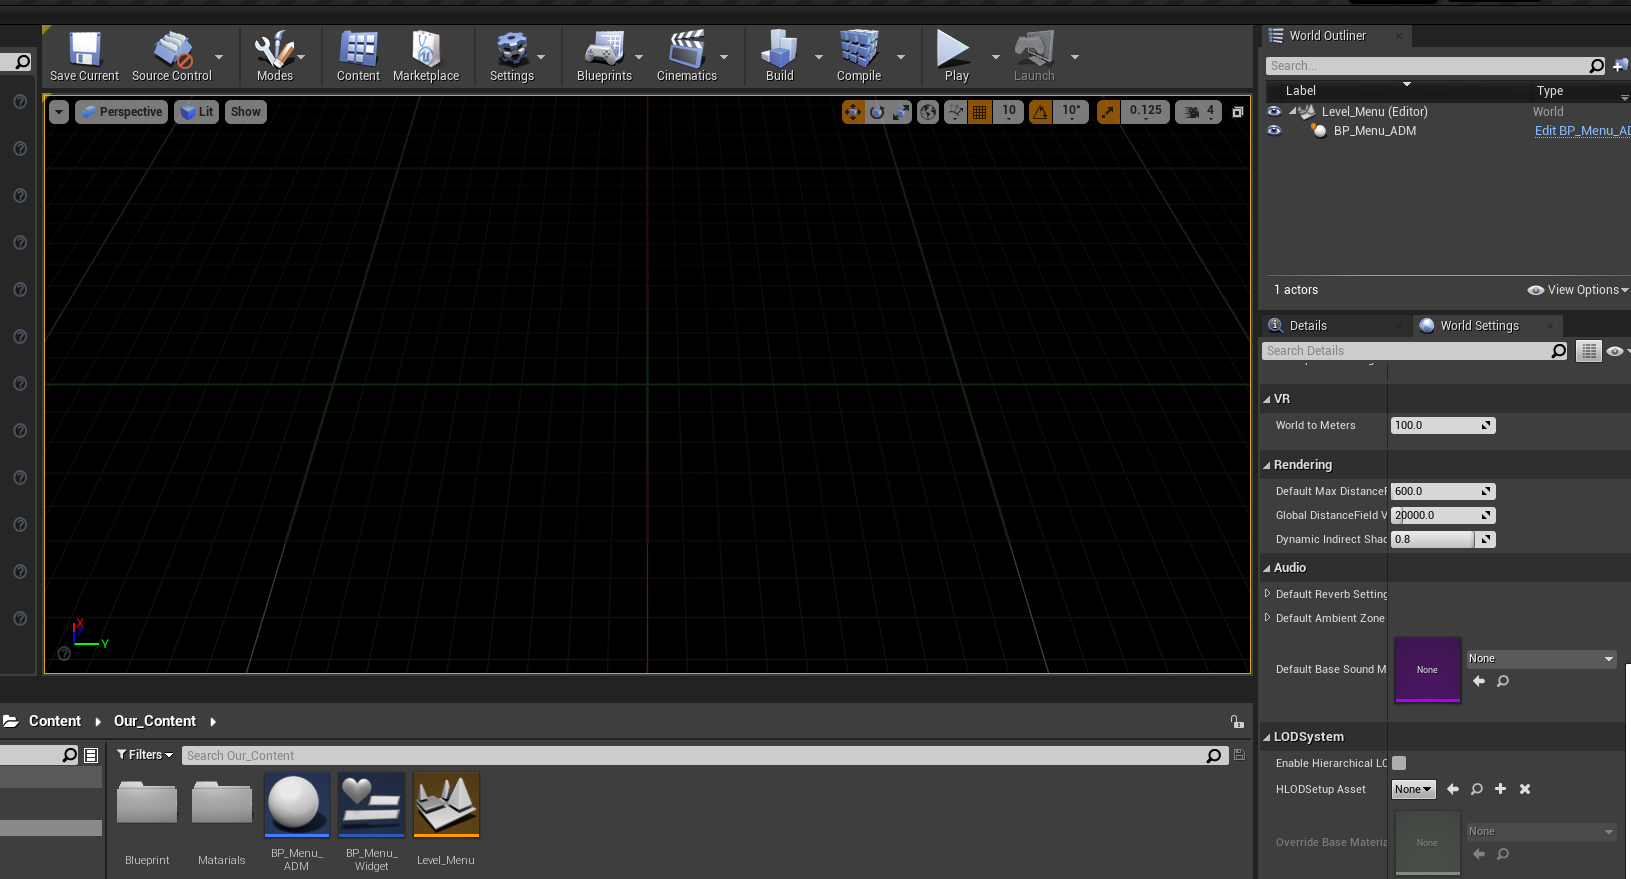Image resolution: width=1631 pixels, height=879 pixels.
Task: Click the World Outliner search magnifier icon
Action: (x=1596, y=66)
